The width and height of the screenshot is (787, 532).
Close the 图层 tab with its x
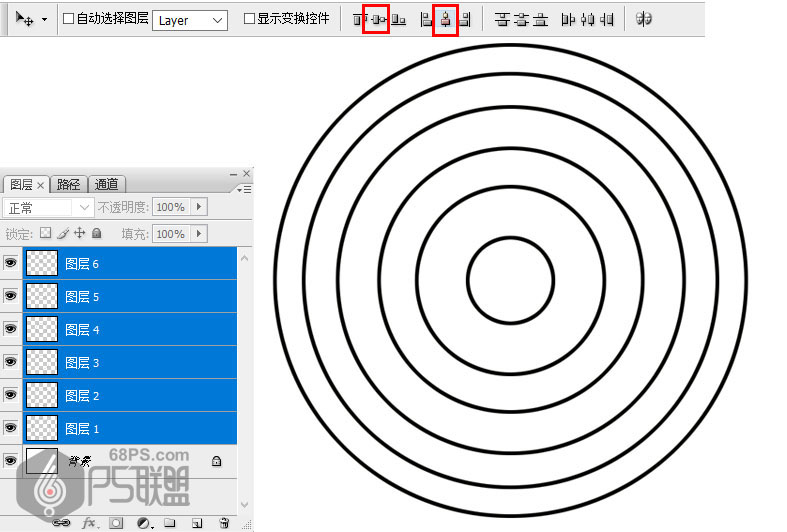click(x=41, y=186)
